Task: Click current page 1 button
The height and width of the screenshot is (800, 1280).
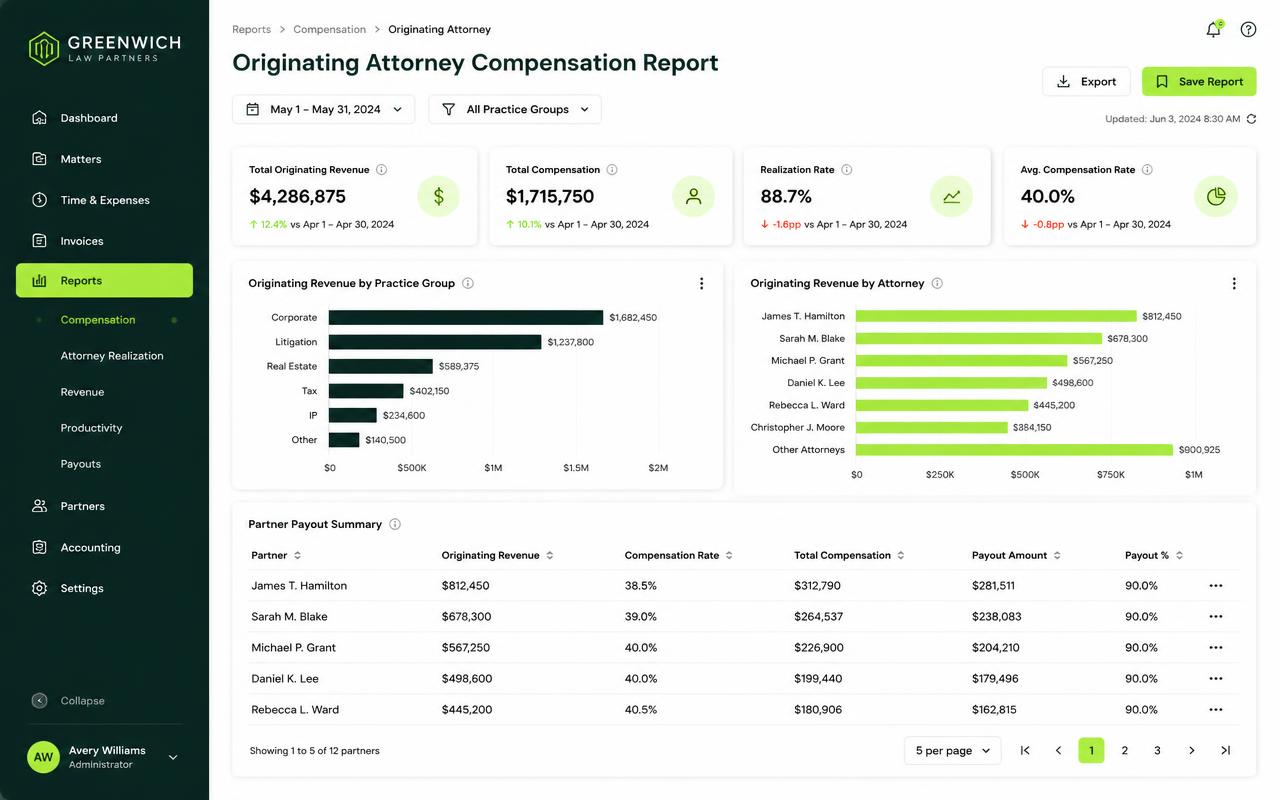Action: [1091, 750]
